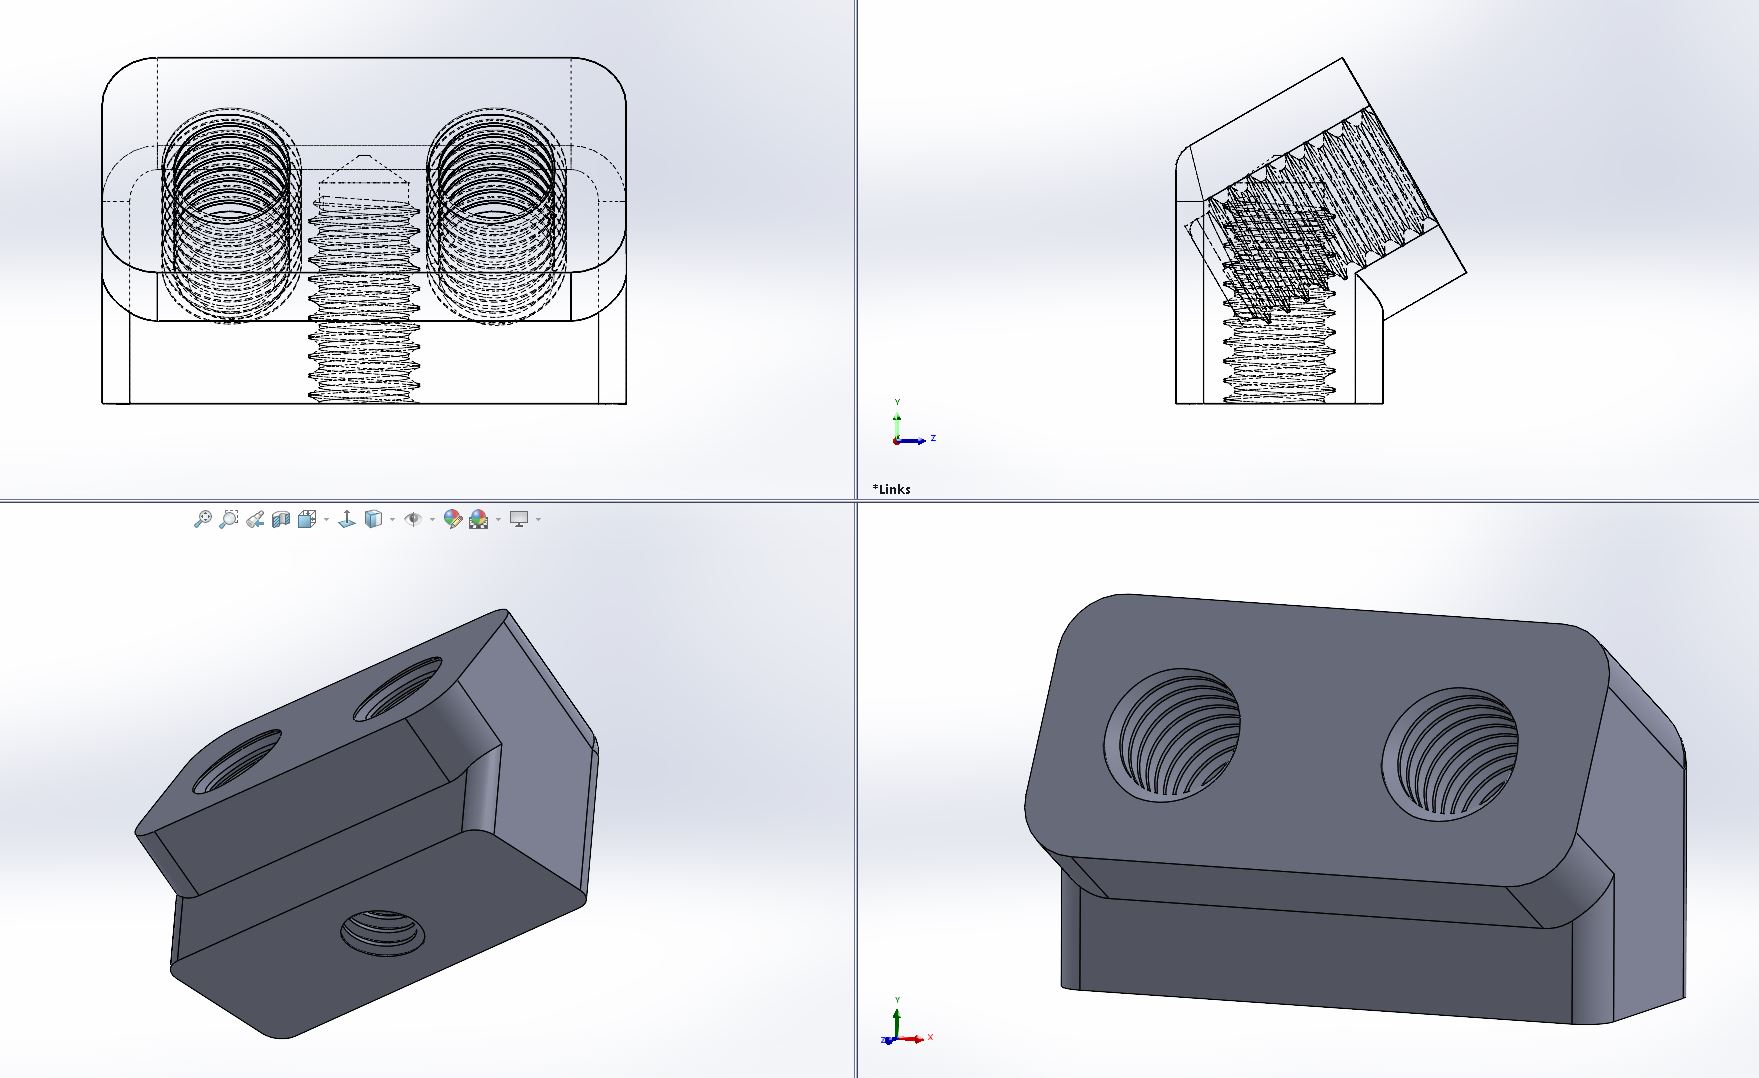Click the vertical divider between the top viewports

856,250
